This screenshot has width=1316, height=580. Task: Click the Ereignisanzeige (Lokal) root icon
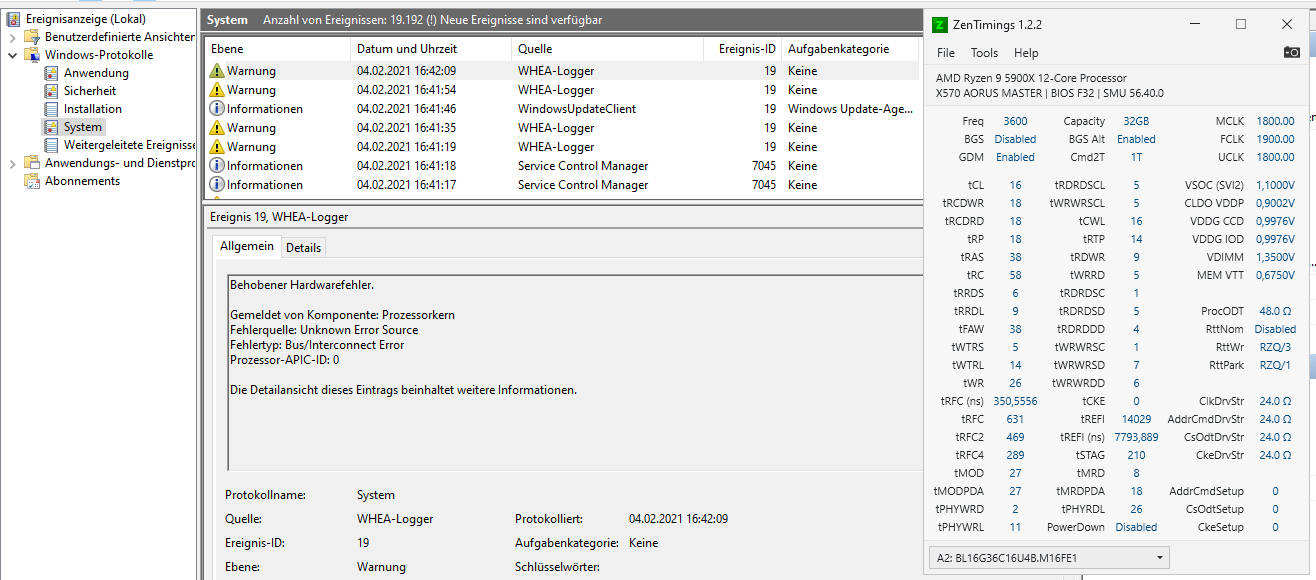(x=13, y=19)
